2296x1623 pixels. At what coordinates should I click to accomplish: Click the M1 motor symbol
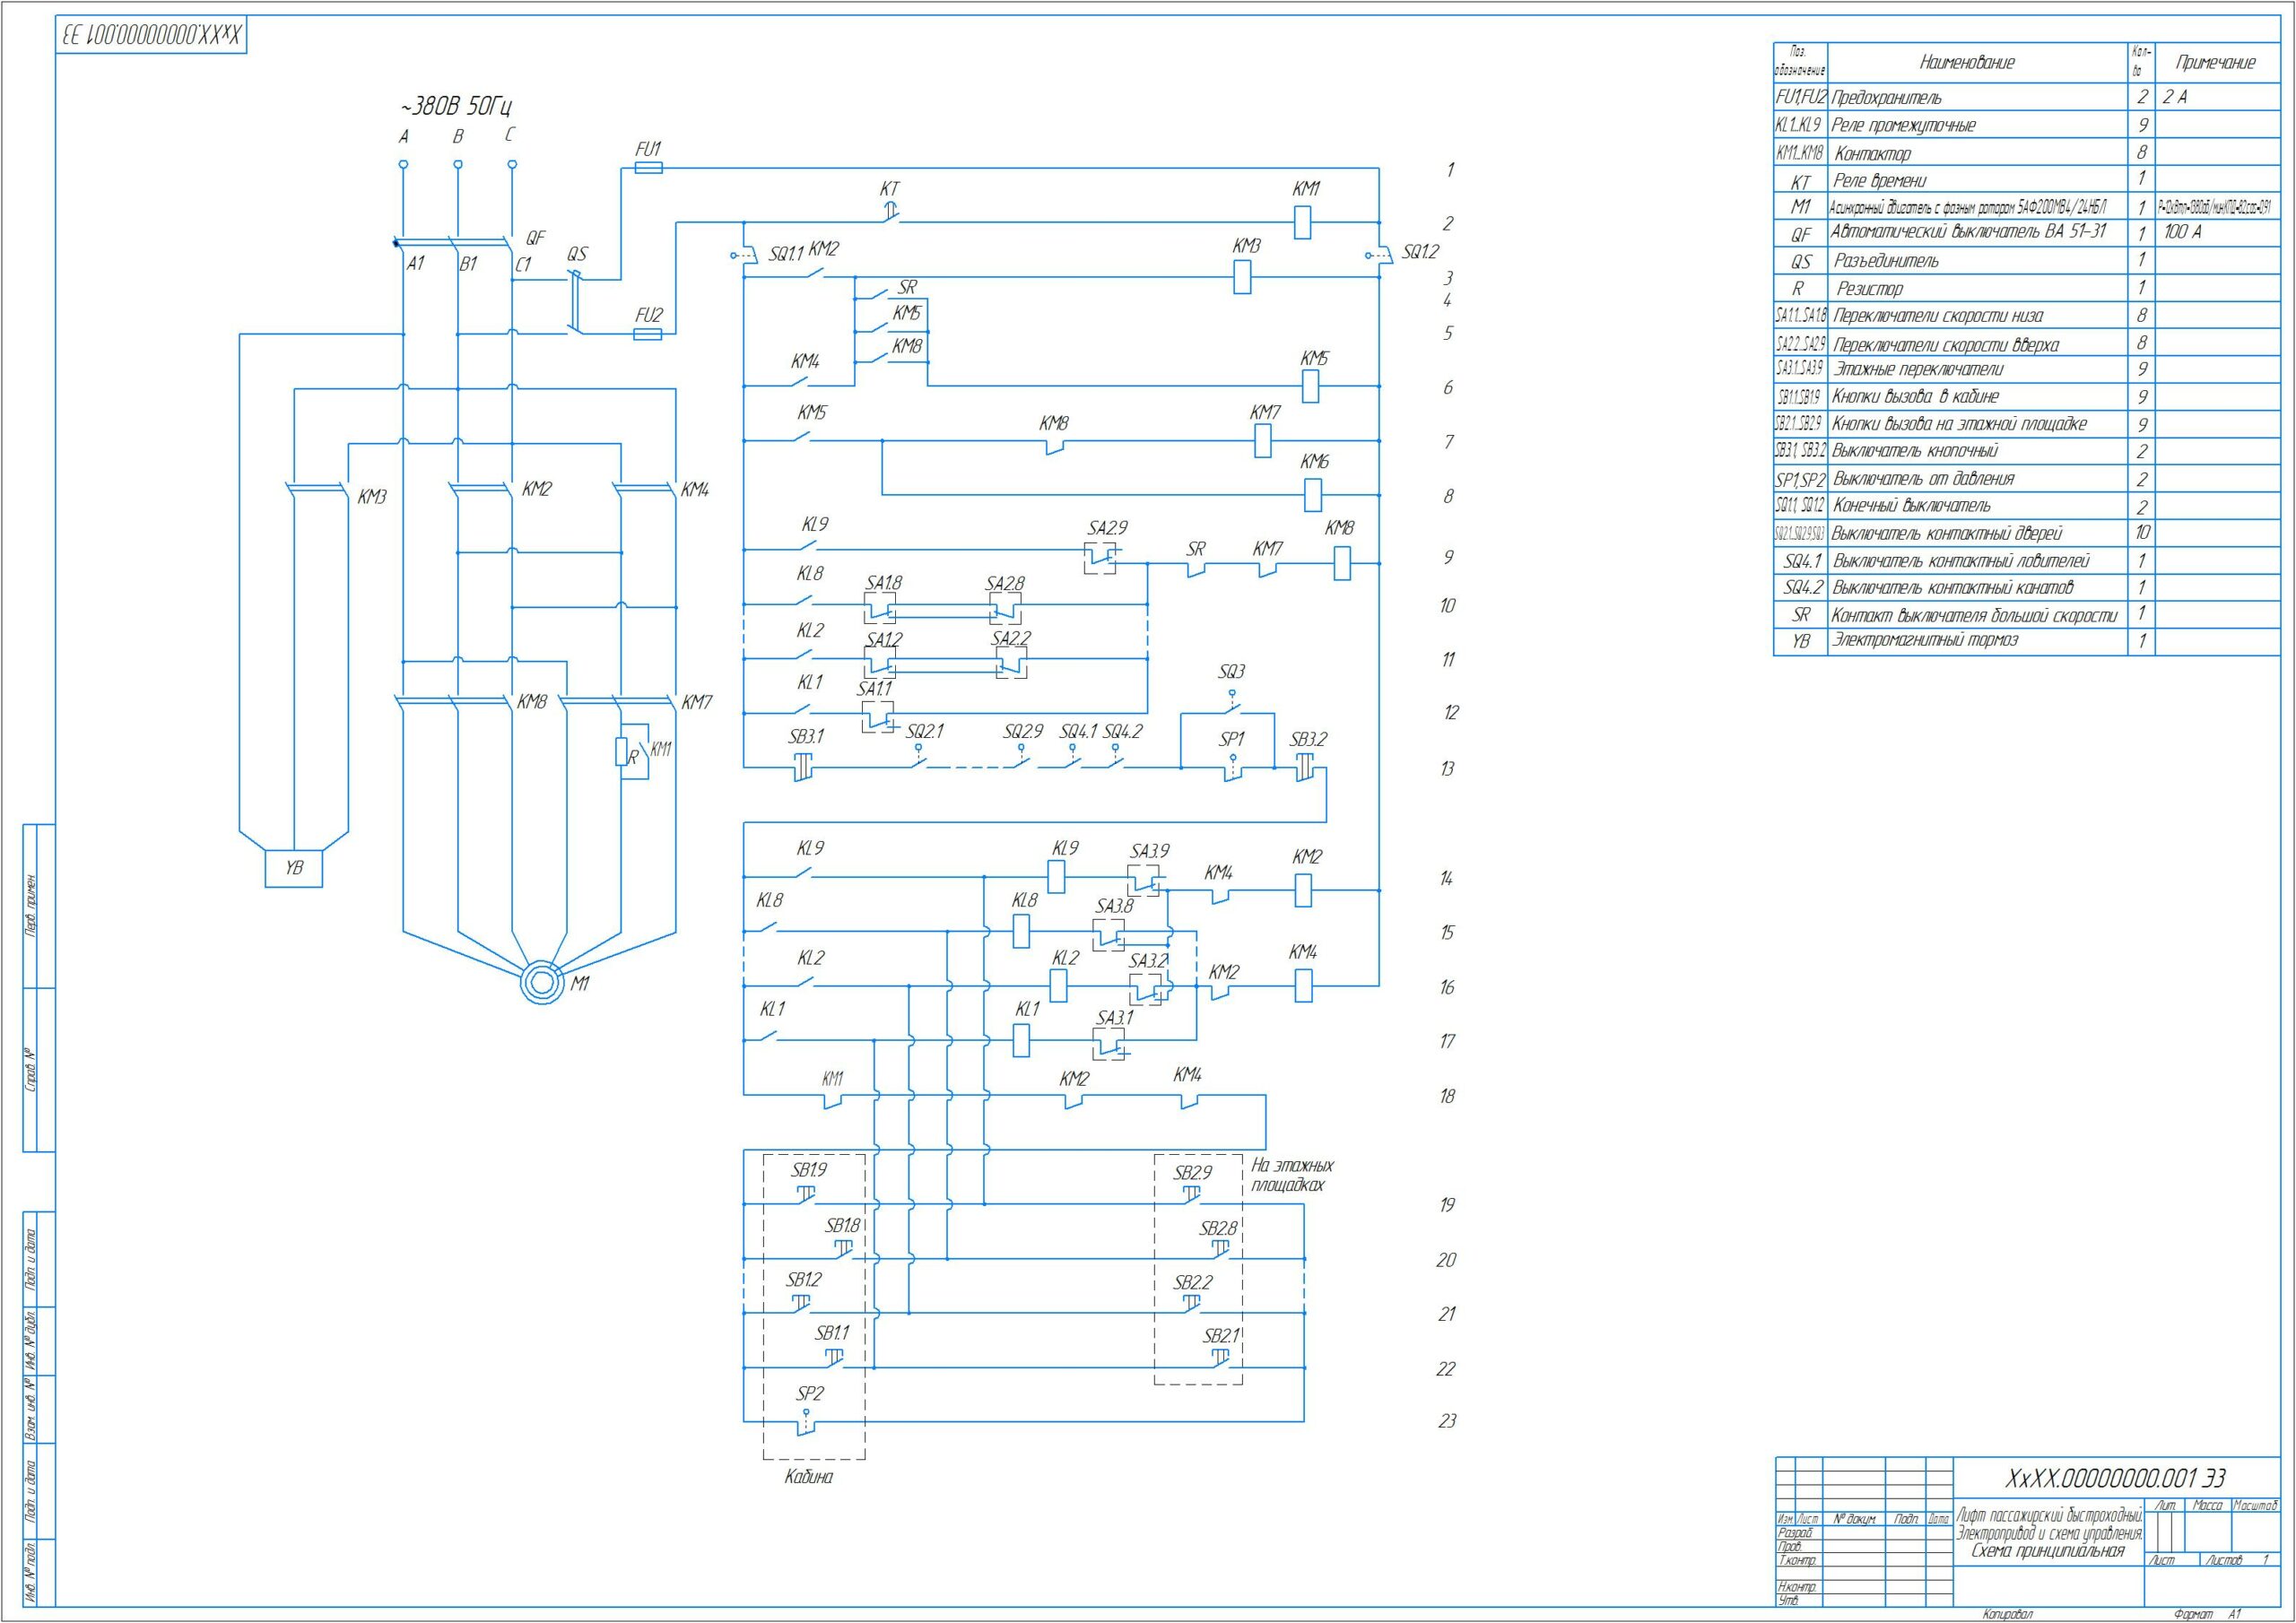[x=542, y=984]
